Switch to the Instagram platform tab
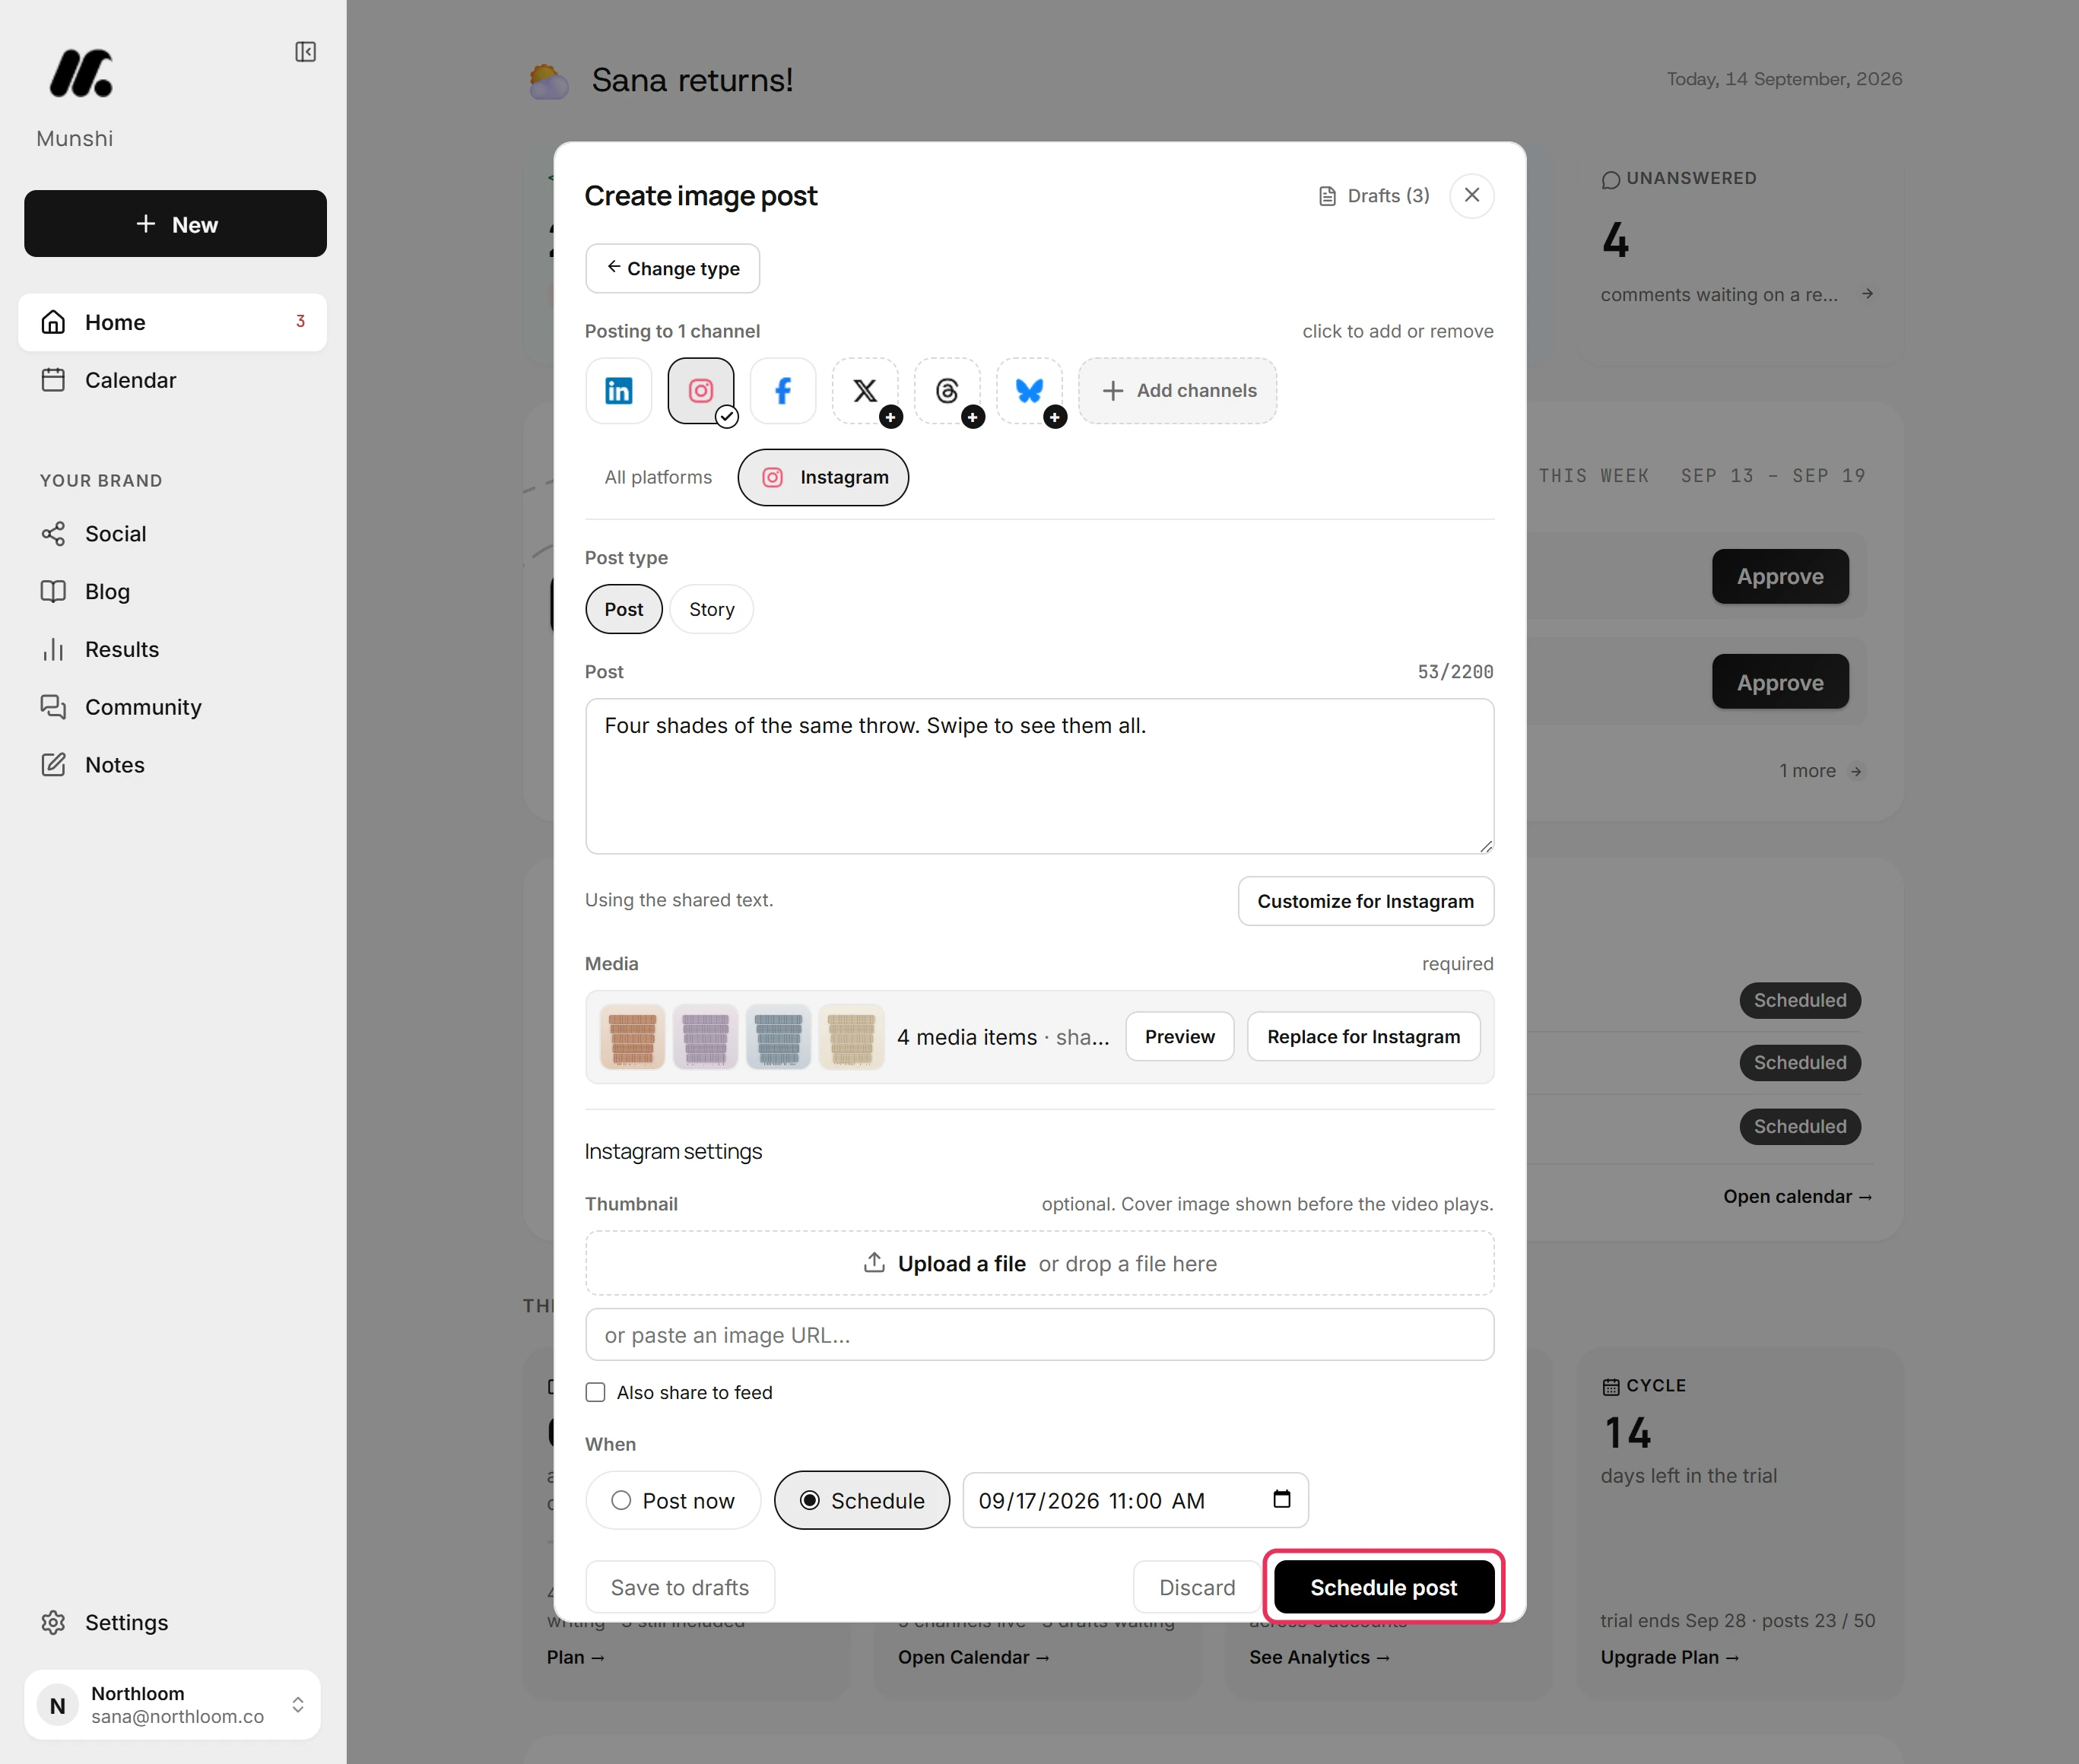 pyautogui.click(x=823, y=477)
